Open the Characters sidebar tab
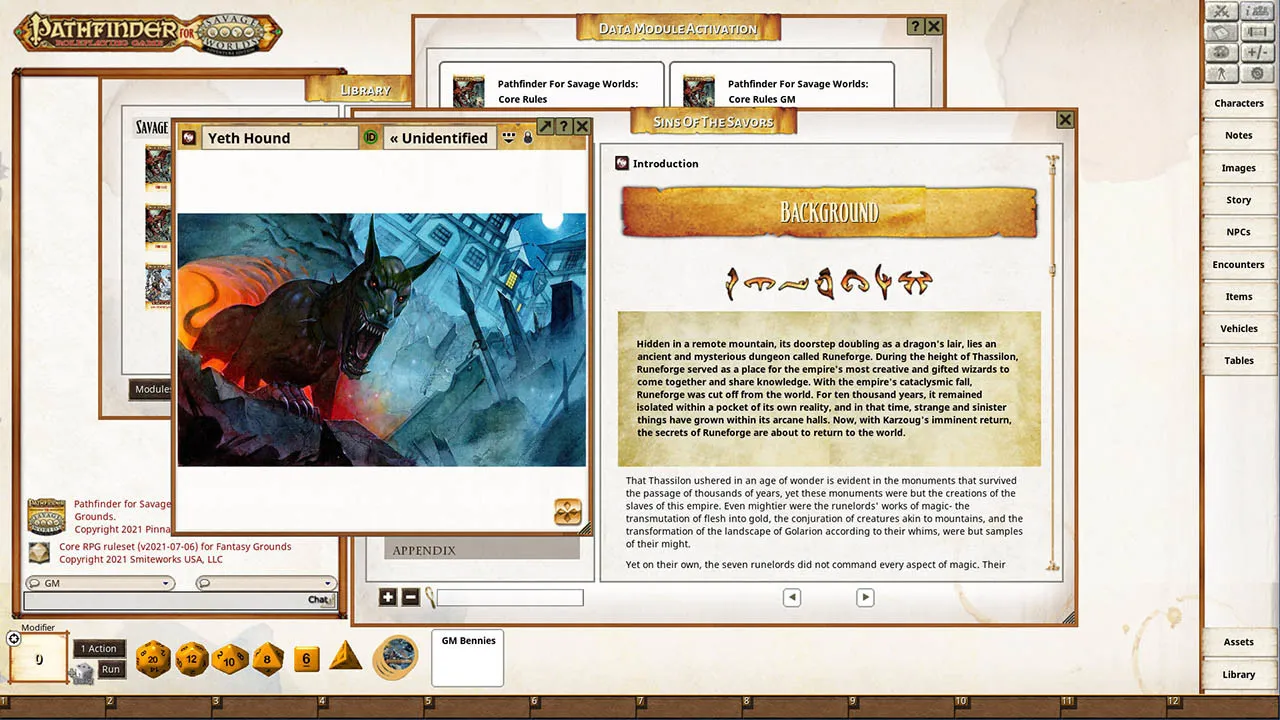 tap(1239, 103)
